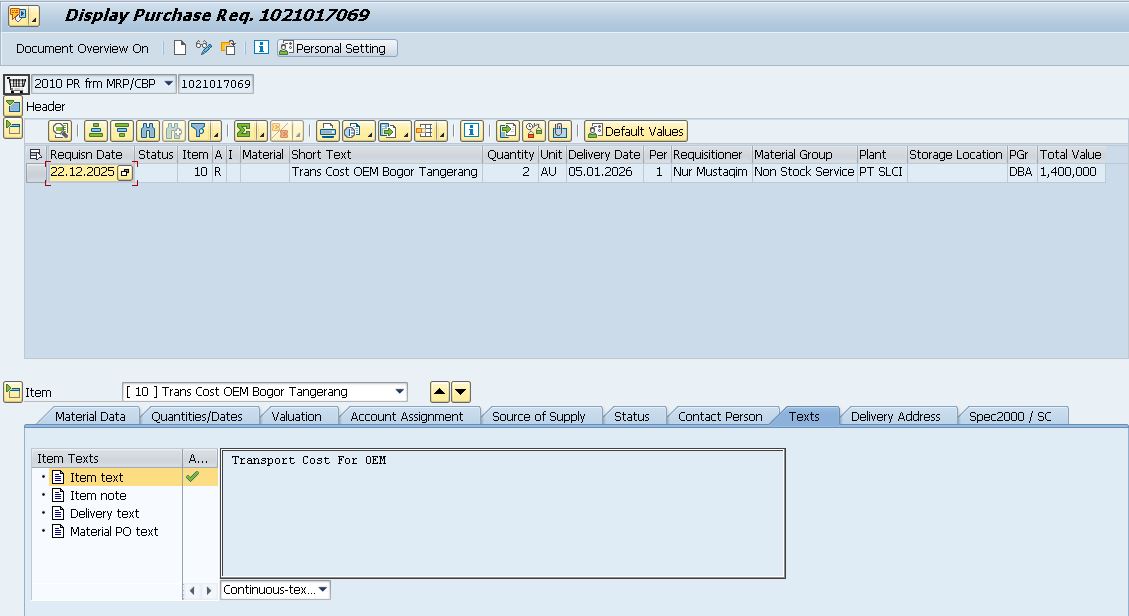Click the Default Values button
The image size is (1129, 616).
tap(636, 131)
